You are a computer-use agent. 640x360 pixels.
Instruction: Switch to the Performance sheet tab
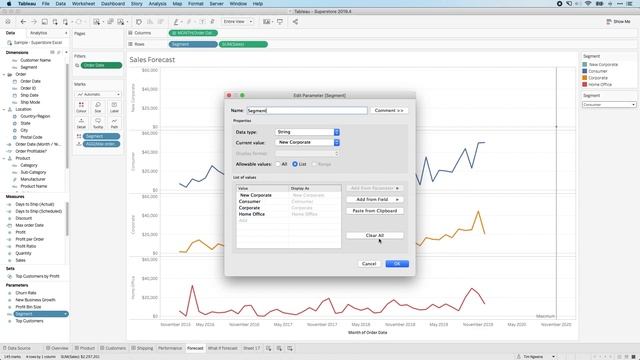tap(170, 348)
